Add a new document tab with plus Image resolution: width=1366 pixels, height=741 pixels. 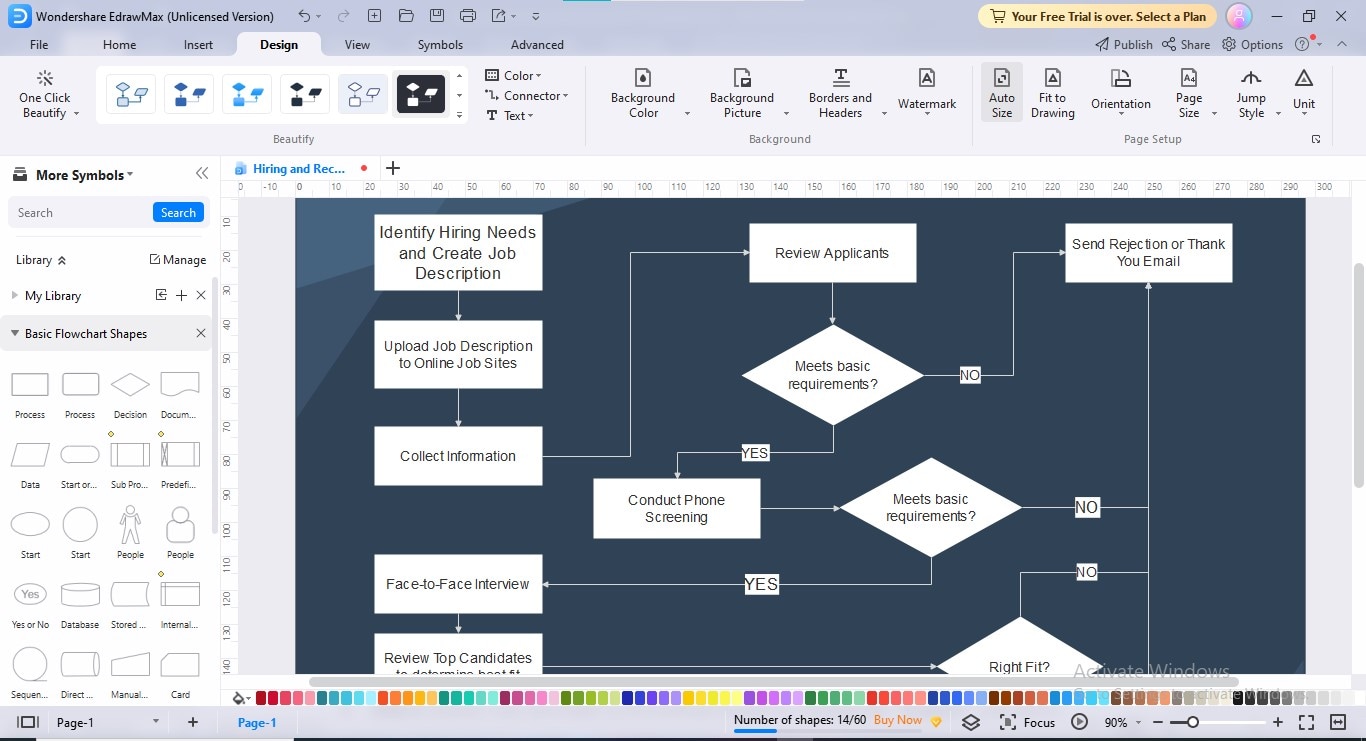point(393,168)
